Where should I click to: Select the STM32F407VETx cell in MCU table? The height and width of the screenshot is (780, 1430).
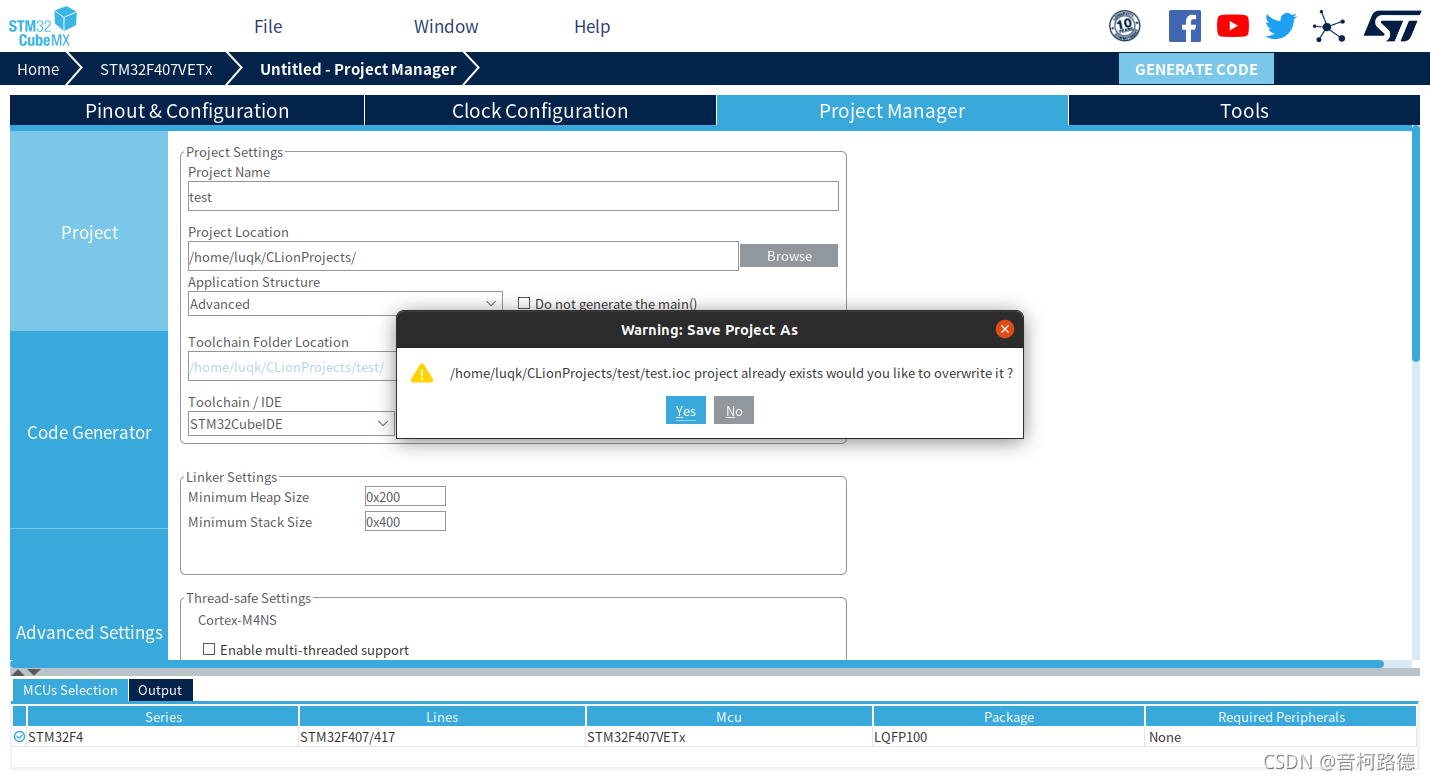(x=729, y=737)
